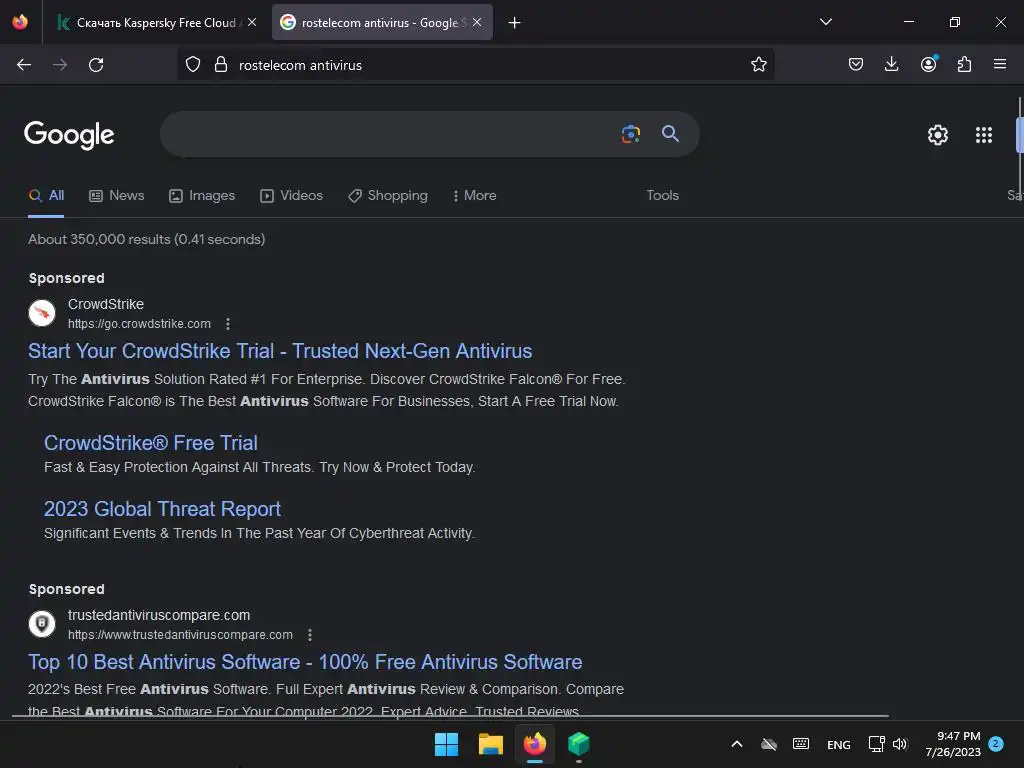1024x768 pixels.
Task: Open tracking protection shield icon
Action: click(193, 65)
